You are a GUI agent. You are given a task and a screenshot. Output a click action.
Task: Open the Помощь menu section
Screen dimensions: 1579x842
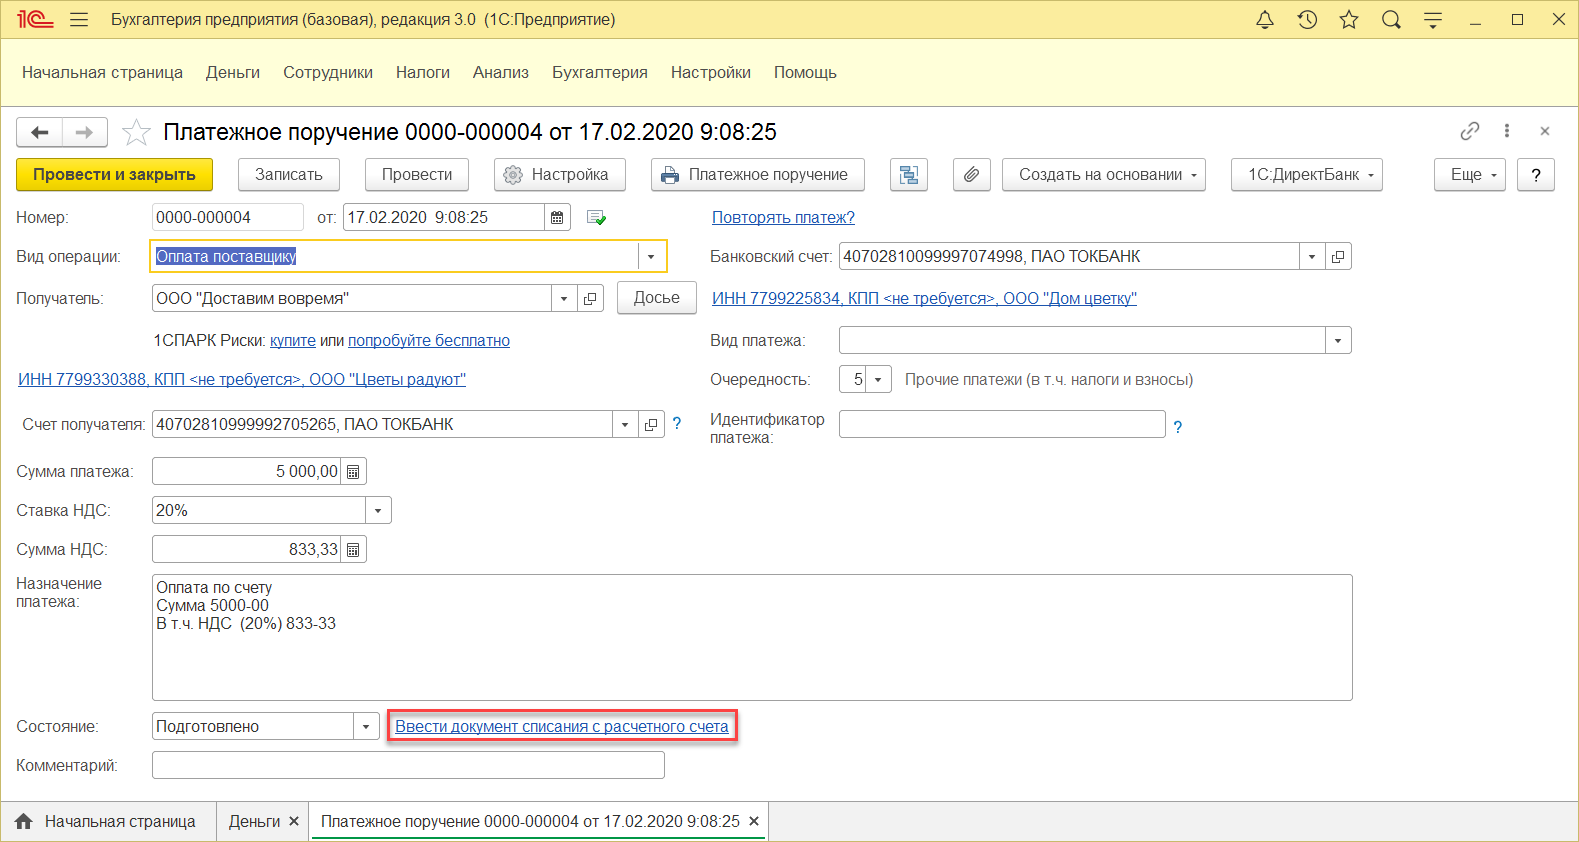point(805,72)
